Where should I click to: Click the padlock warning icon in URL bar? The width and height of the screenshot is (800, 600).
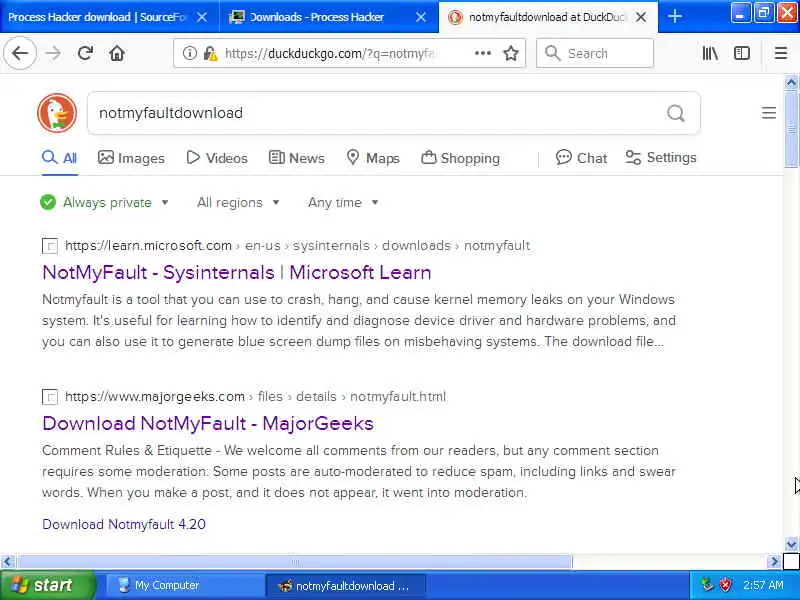(x=210, y=53)
